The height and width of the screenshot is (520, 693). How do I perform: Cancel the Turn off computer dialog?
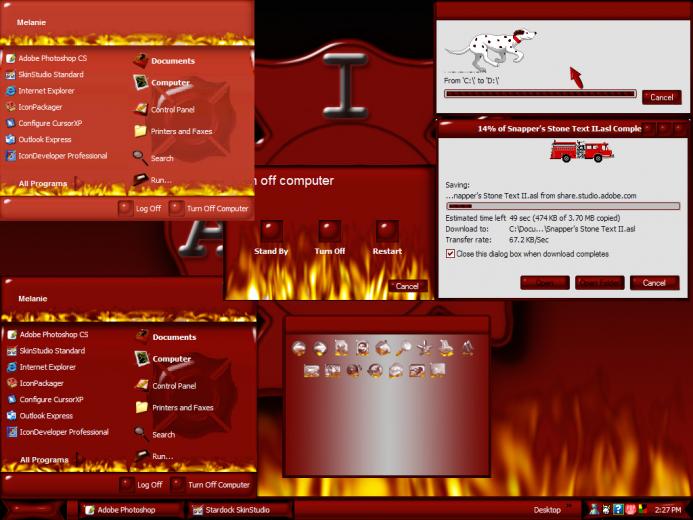(407, 286)
